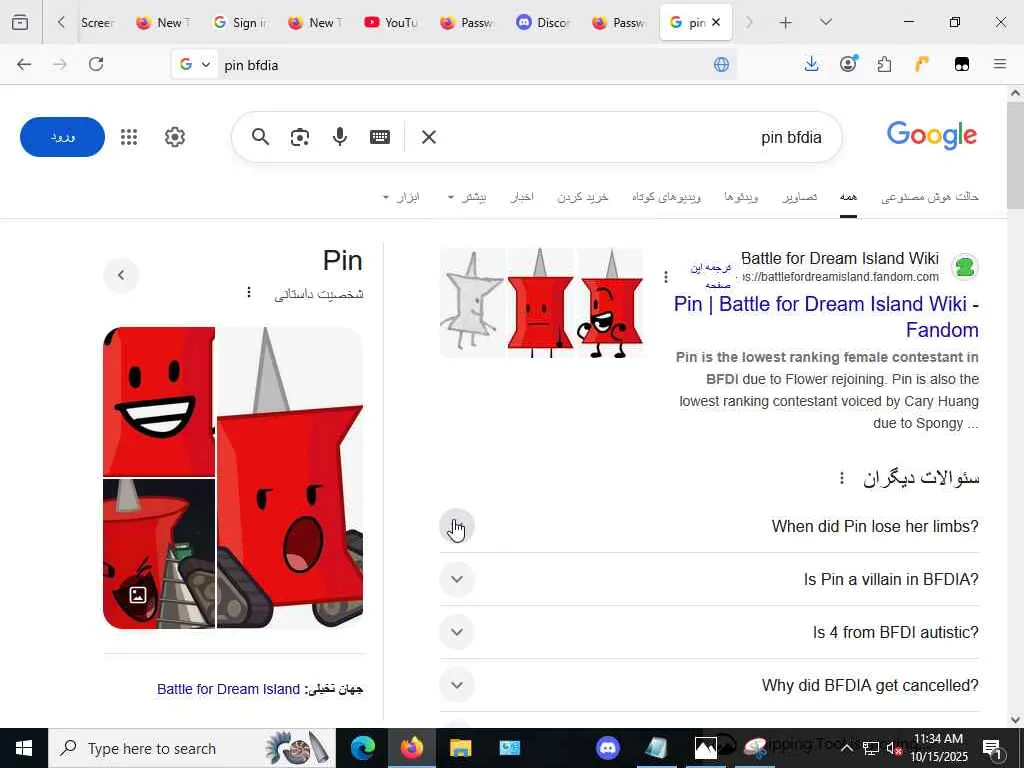Switch to the YouTube browser tab
Image resolution: width=1024 pixels, height=768 pixels.
coord(391,23)
